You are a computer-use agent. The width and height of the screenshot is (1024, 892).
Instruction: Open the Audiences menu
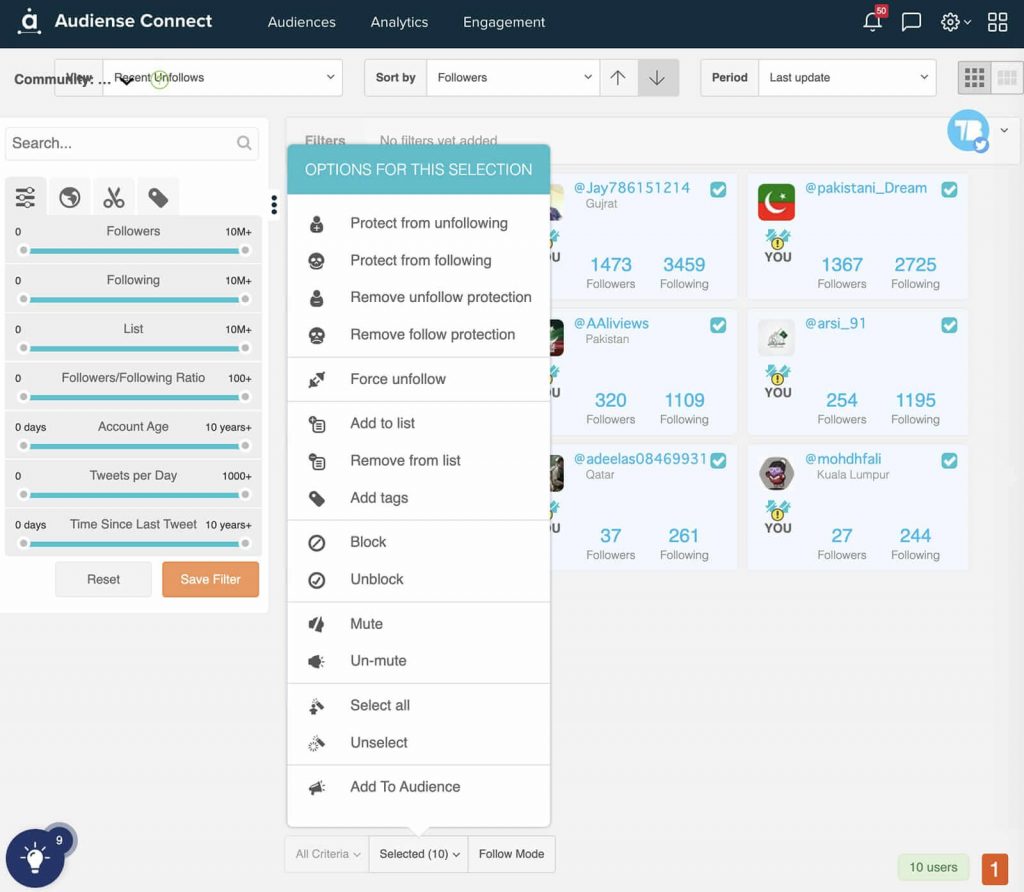pos(302,22)
